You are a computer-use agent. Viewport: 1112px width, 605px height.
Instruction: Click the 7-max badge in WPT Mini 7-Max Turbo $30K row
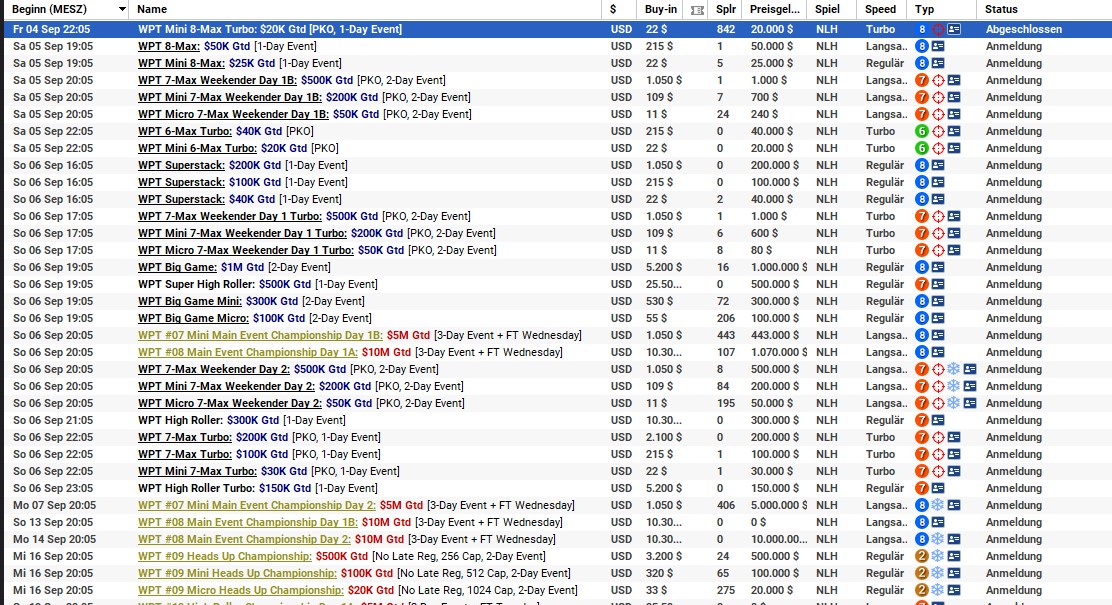point(922,472)
